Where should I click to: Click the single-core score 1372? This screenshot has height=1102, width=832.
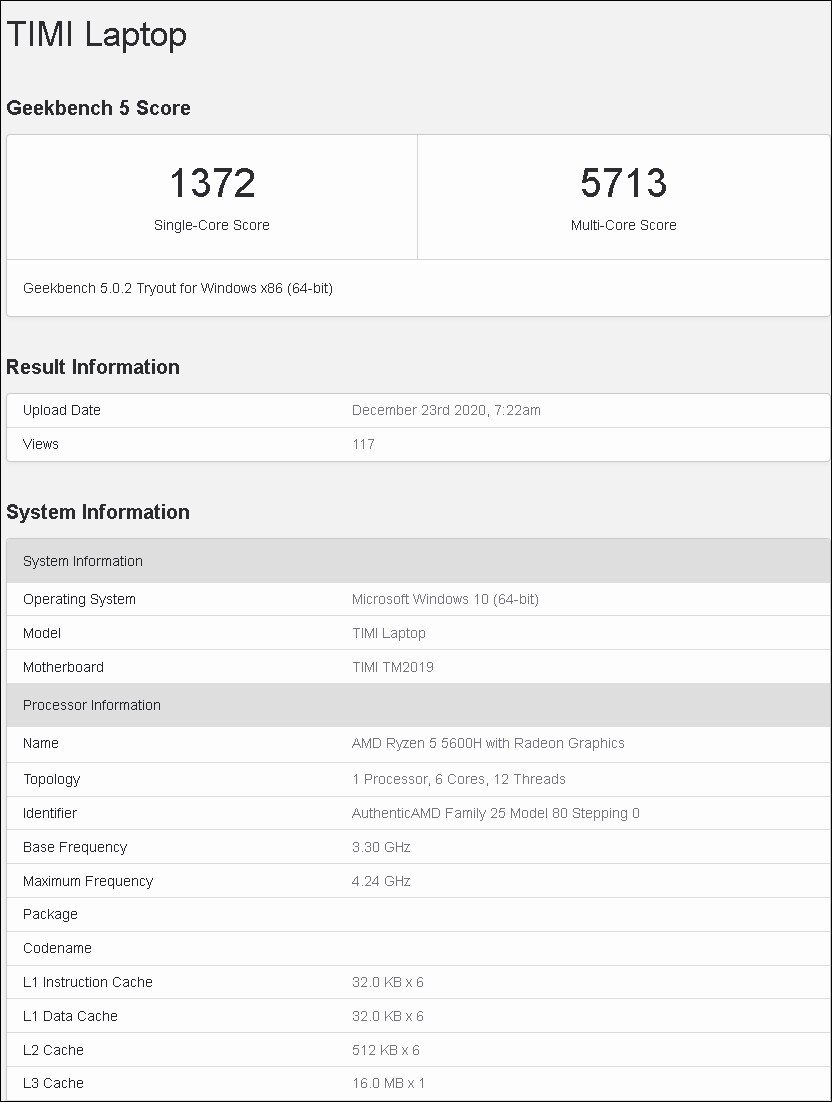coord(212,183)
